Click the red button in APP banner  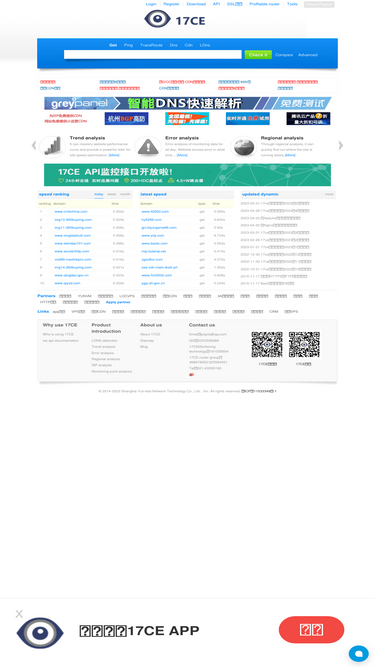click(311, 630)
